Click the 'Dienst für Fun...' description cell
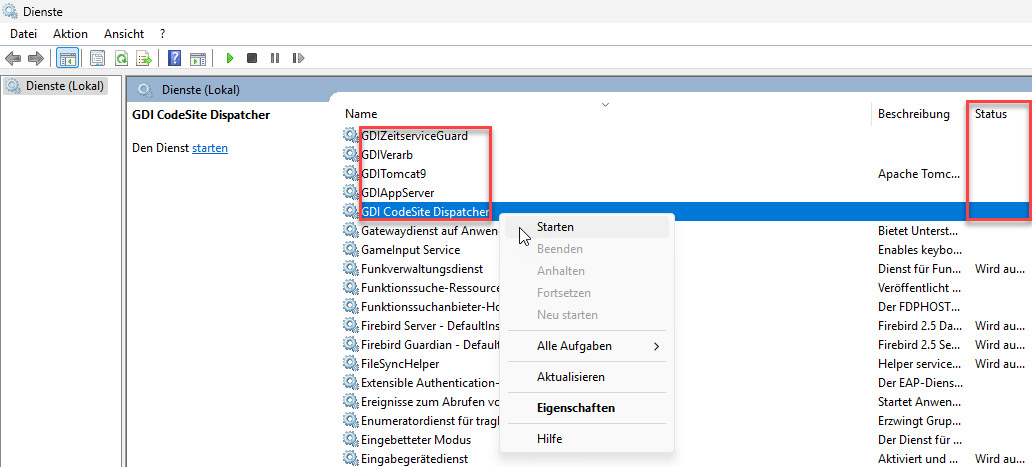This screenshot has width=1032, height=467. point(919,269)
